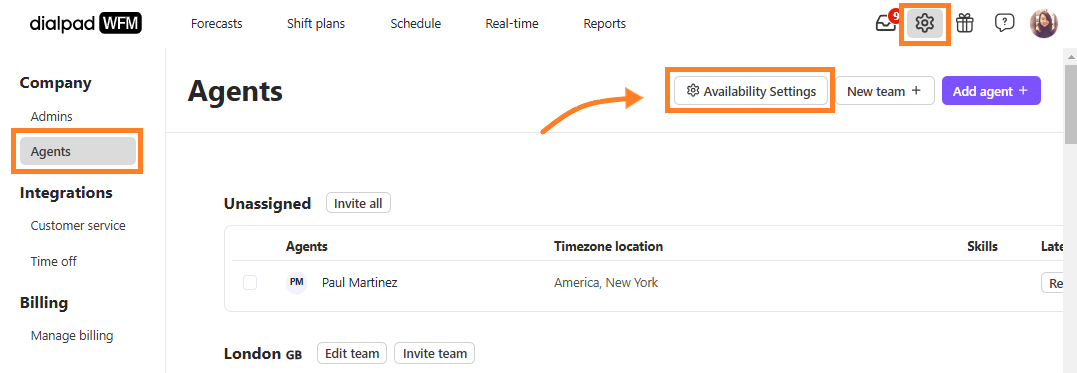This screenshot has height=373, width=1077.
Task: Click Invite team for London
Action: pos(434,353)
